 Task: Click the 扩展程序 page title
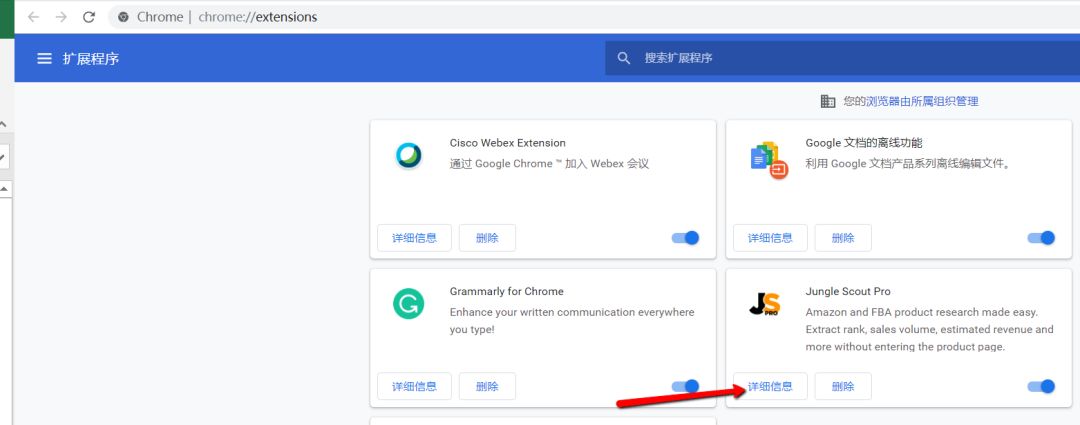coord(91,59)
